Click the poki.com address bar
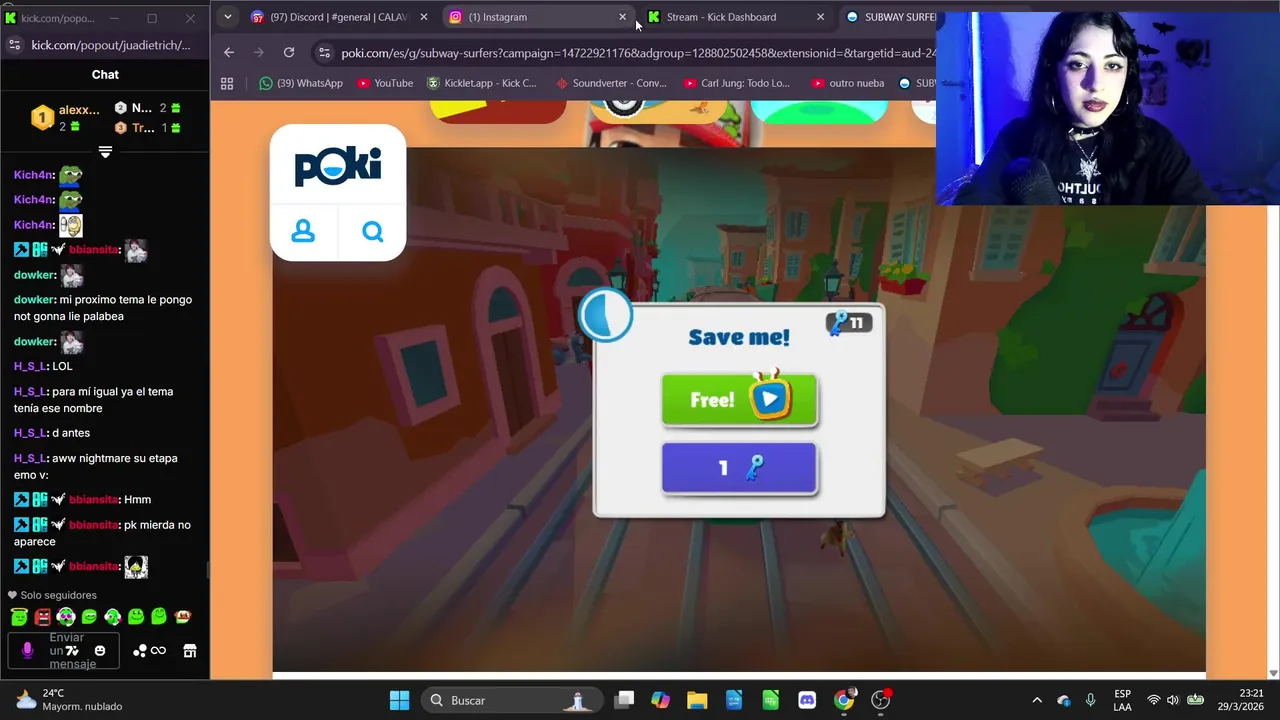 (638, 53)
